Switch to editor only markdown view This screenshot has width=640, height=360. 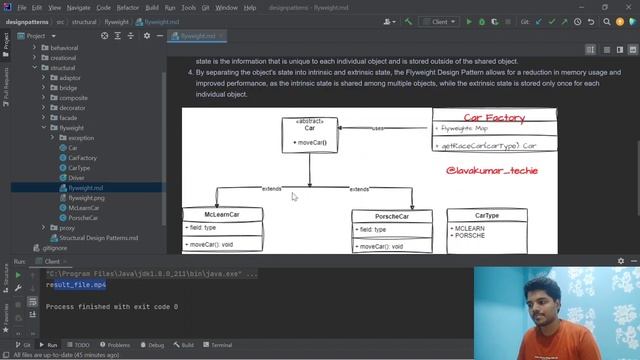click(607, 50)
